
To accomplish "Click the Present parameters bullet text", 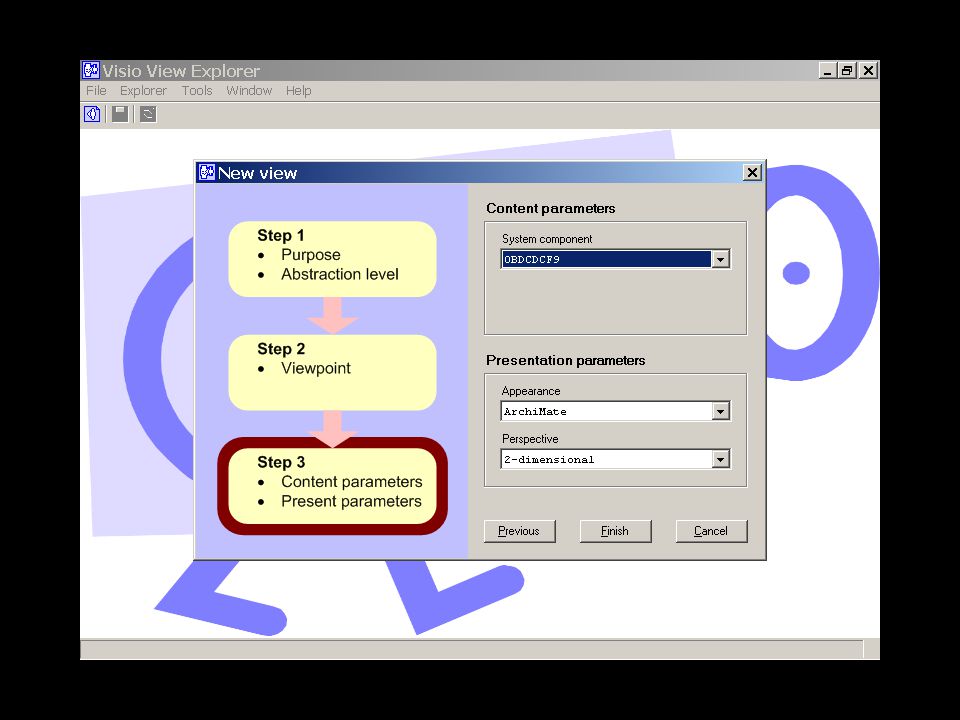I will tap(351, 501).
